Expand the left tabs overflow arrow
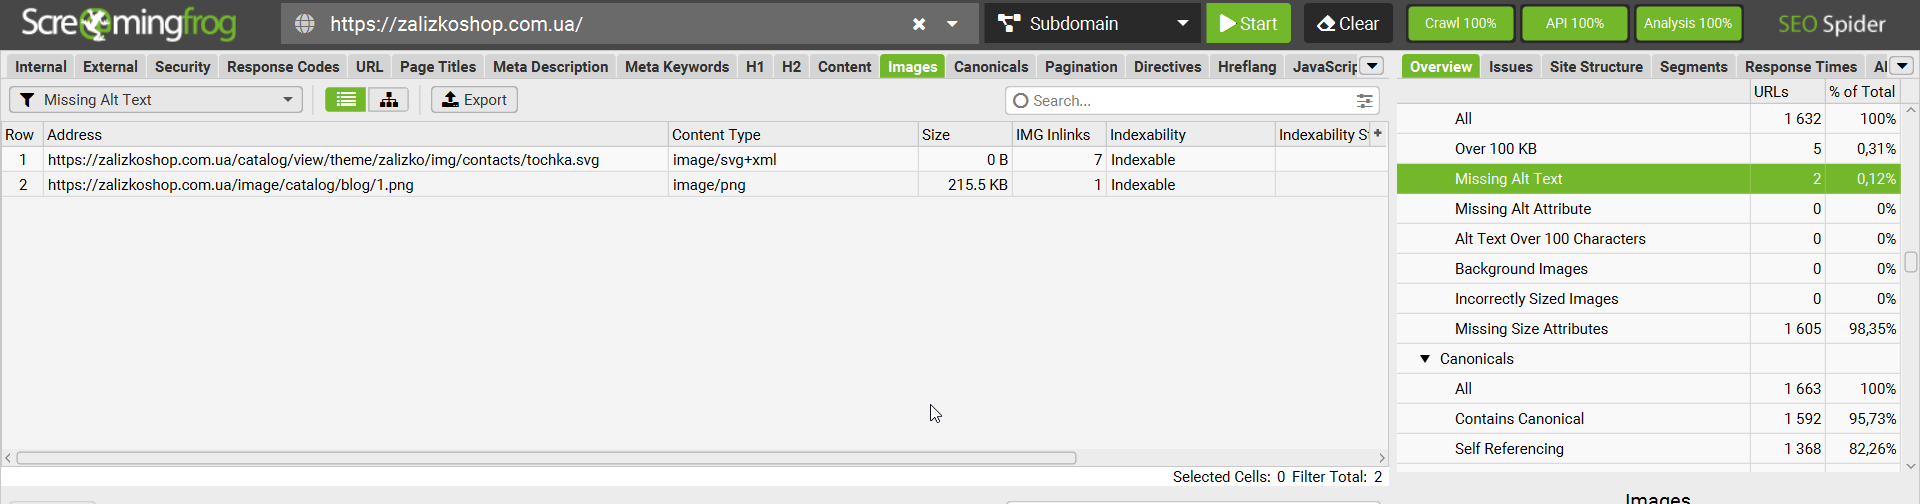The image size is (1920, 504). [x=1373, y=66]
